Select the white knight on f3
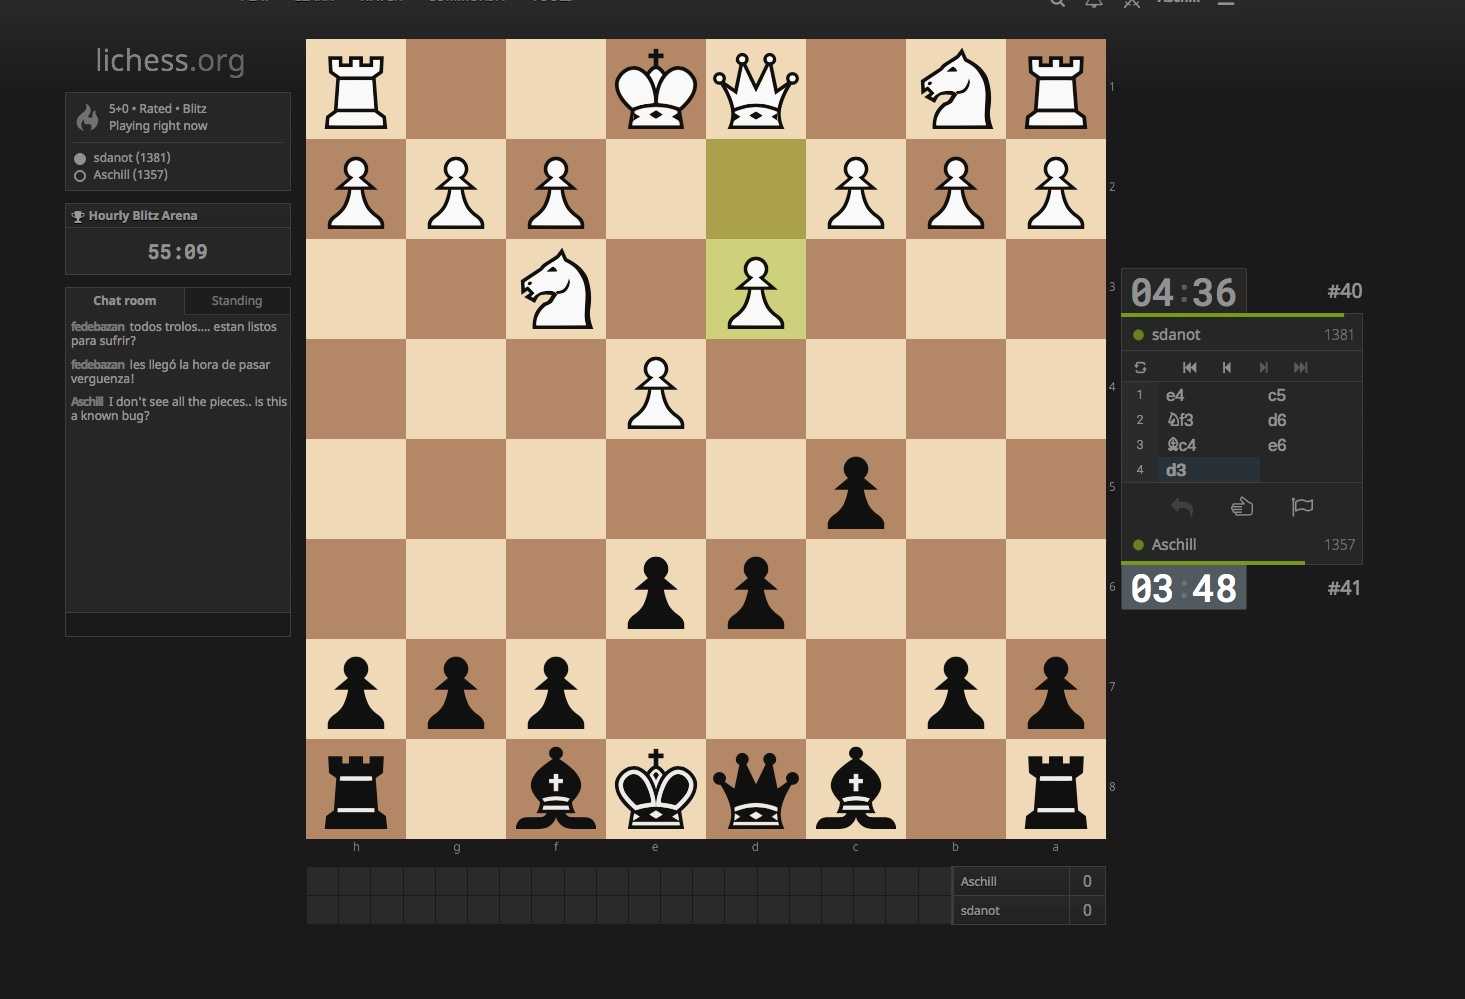 (556, 289)
